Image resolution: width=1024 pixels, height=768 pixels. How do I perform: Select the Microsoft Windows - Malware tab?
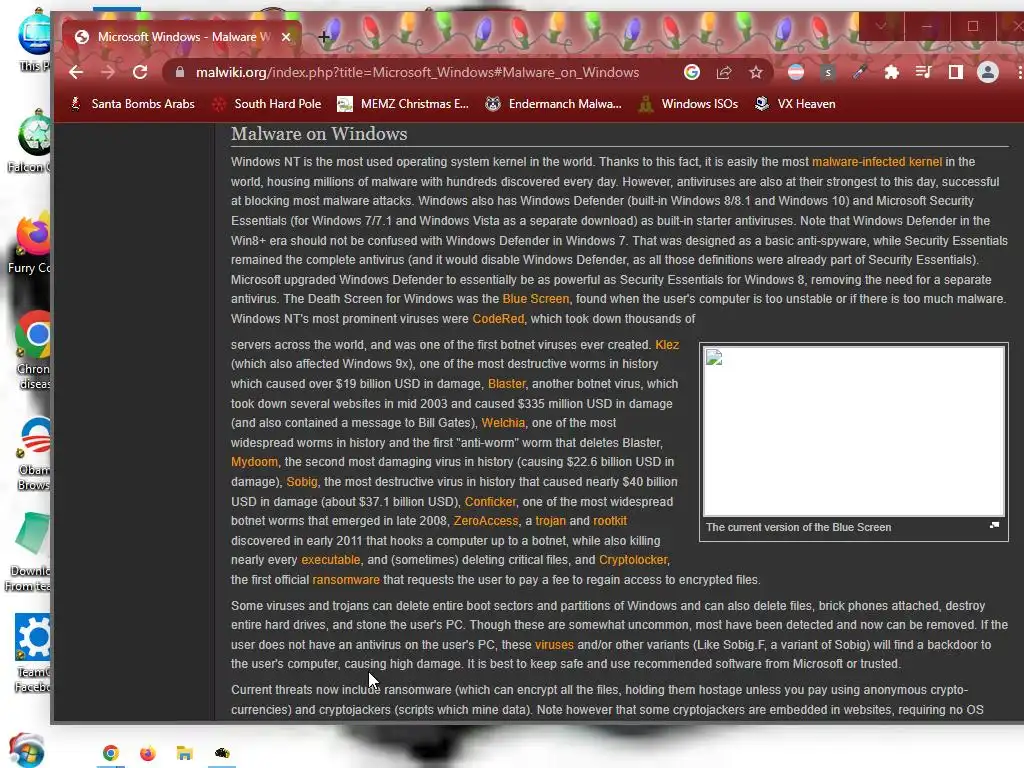[x=182, y=37]
